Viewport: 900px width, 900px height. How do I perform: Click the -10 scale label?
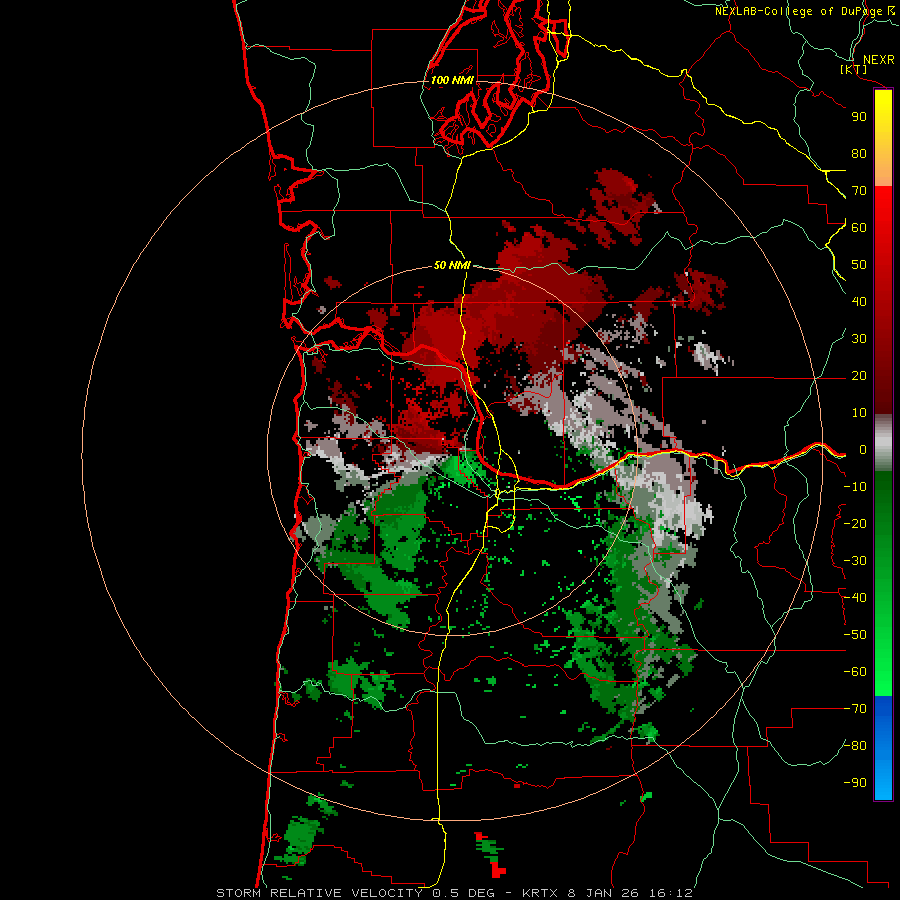855,487
